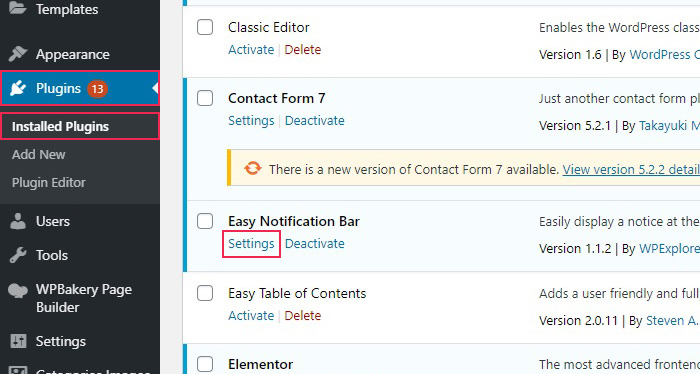The height and width of the screenshot is (374, 700).
Task: Click the Users person icon
Action: tap(18, 221)
